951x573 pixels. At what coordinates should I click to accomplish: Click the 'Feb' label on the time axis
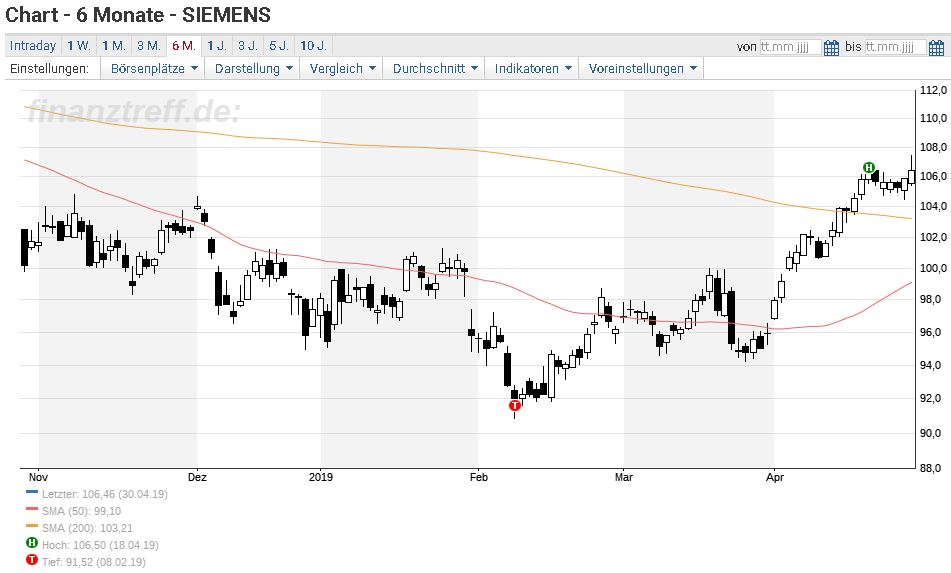[x=479, y=477]
